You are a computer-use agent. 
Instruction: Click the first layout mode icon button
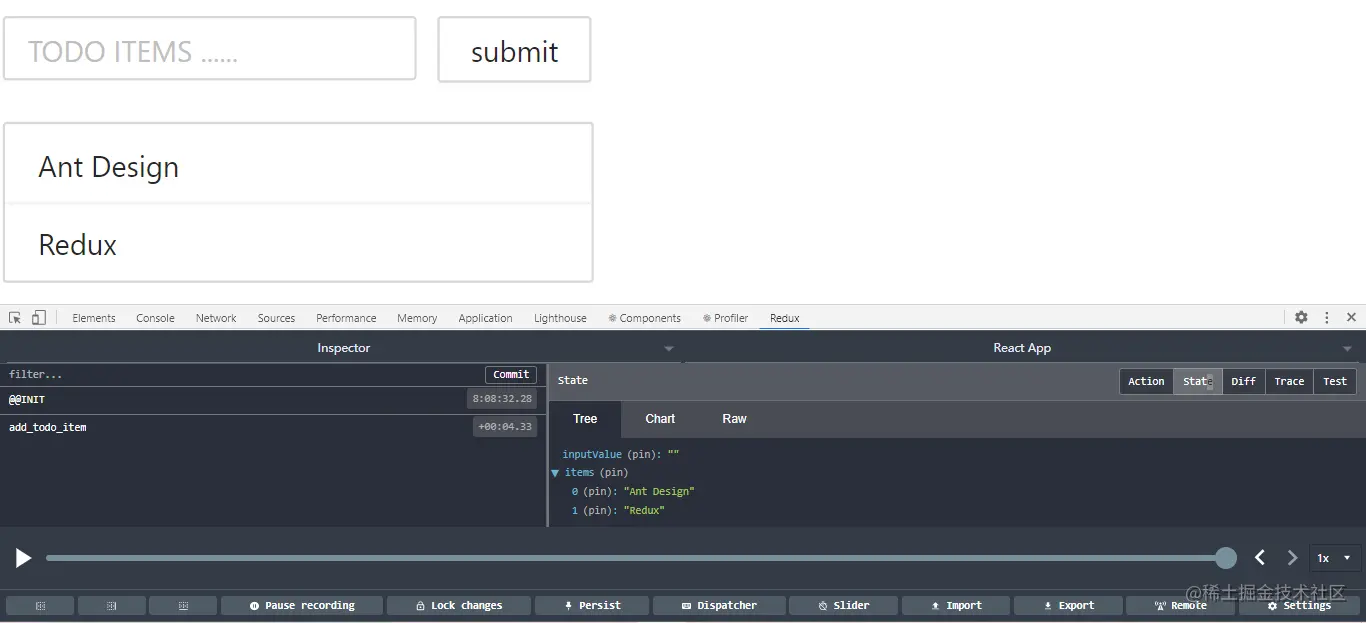tap(40, 605)
